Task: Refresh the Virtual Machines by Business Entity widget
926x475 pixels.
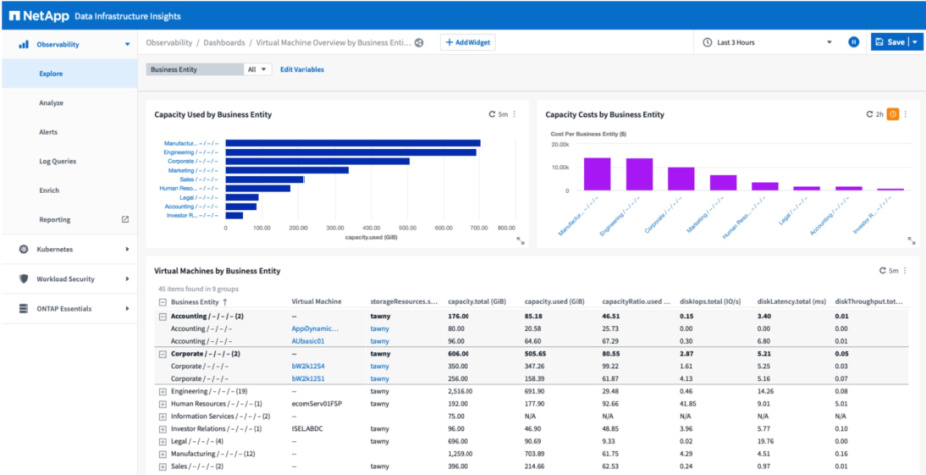Action: click(883, 271)
